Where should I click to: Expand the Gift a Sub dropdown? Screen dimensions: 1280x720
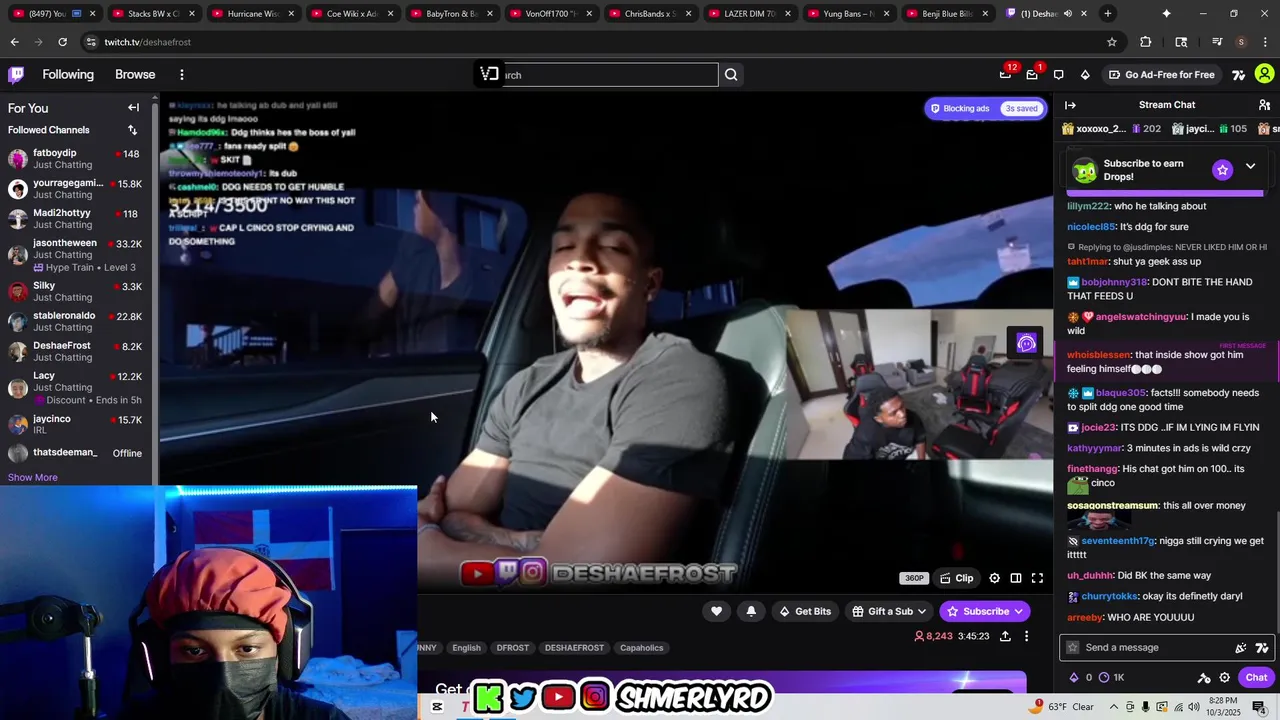[922, 611]
